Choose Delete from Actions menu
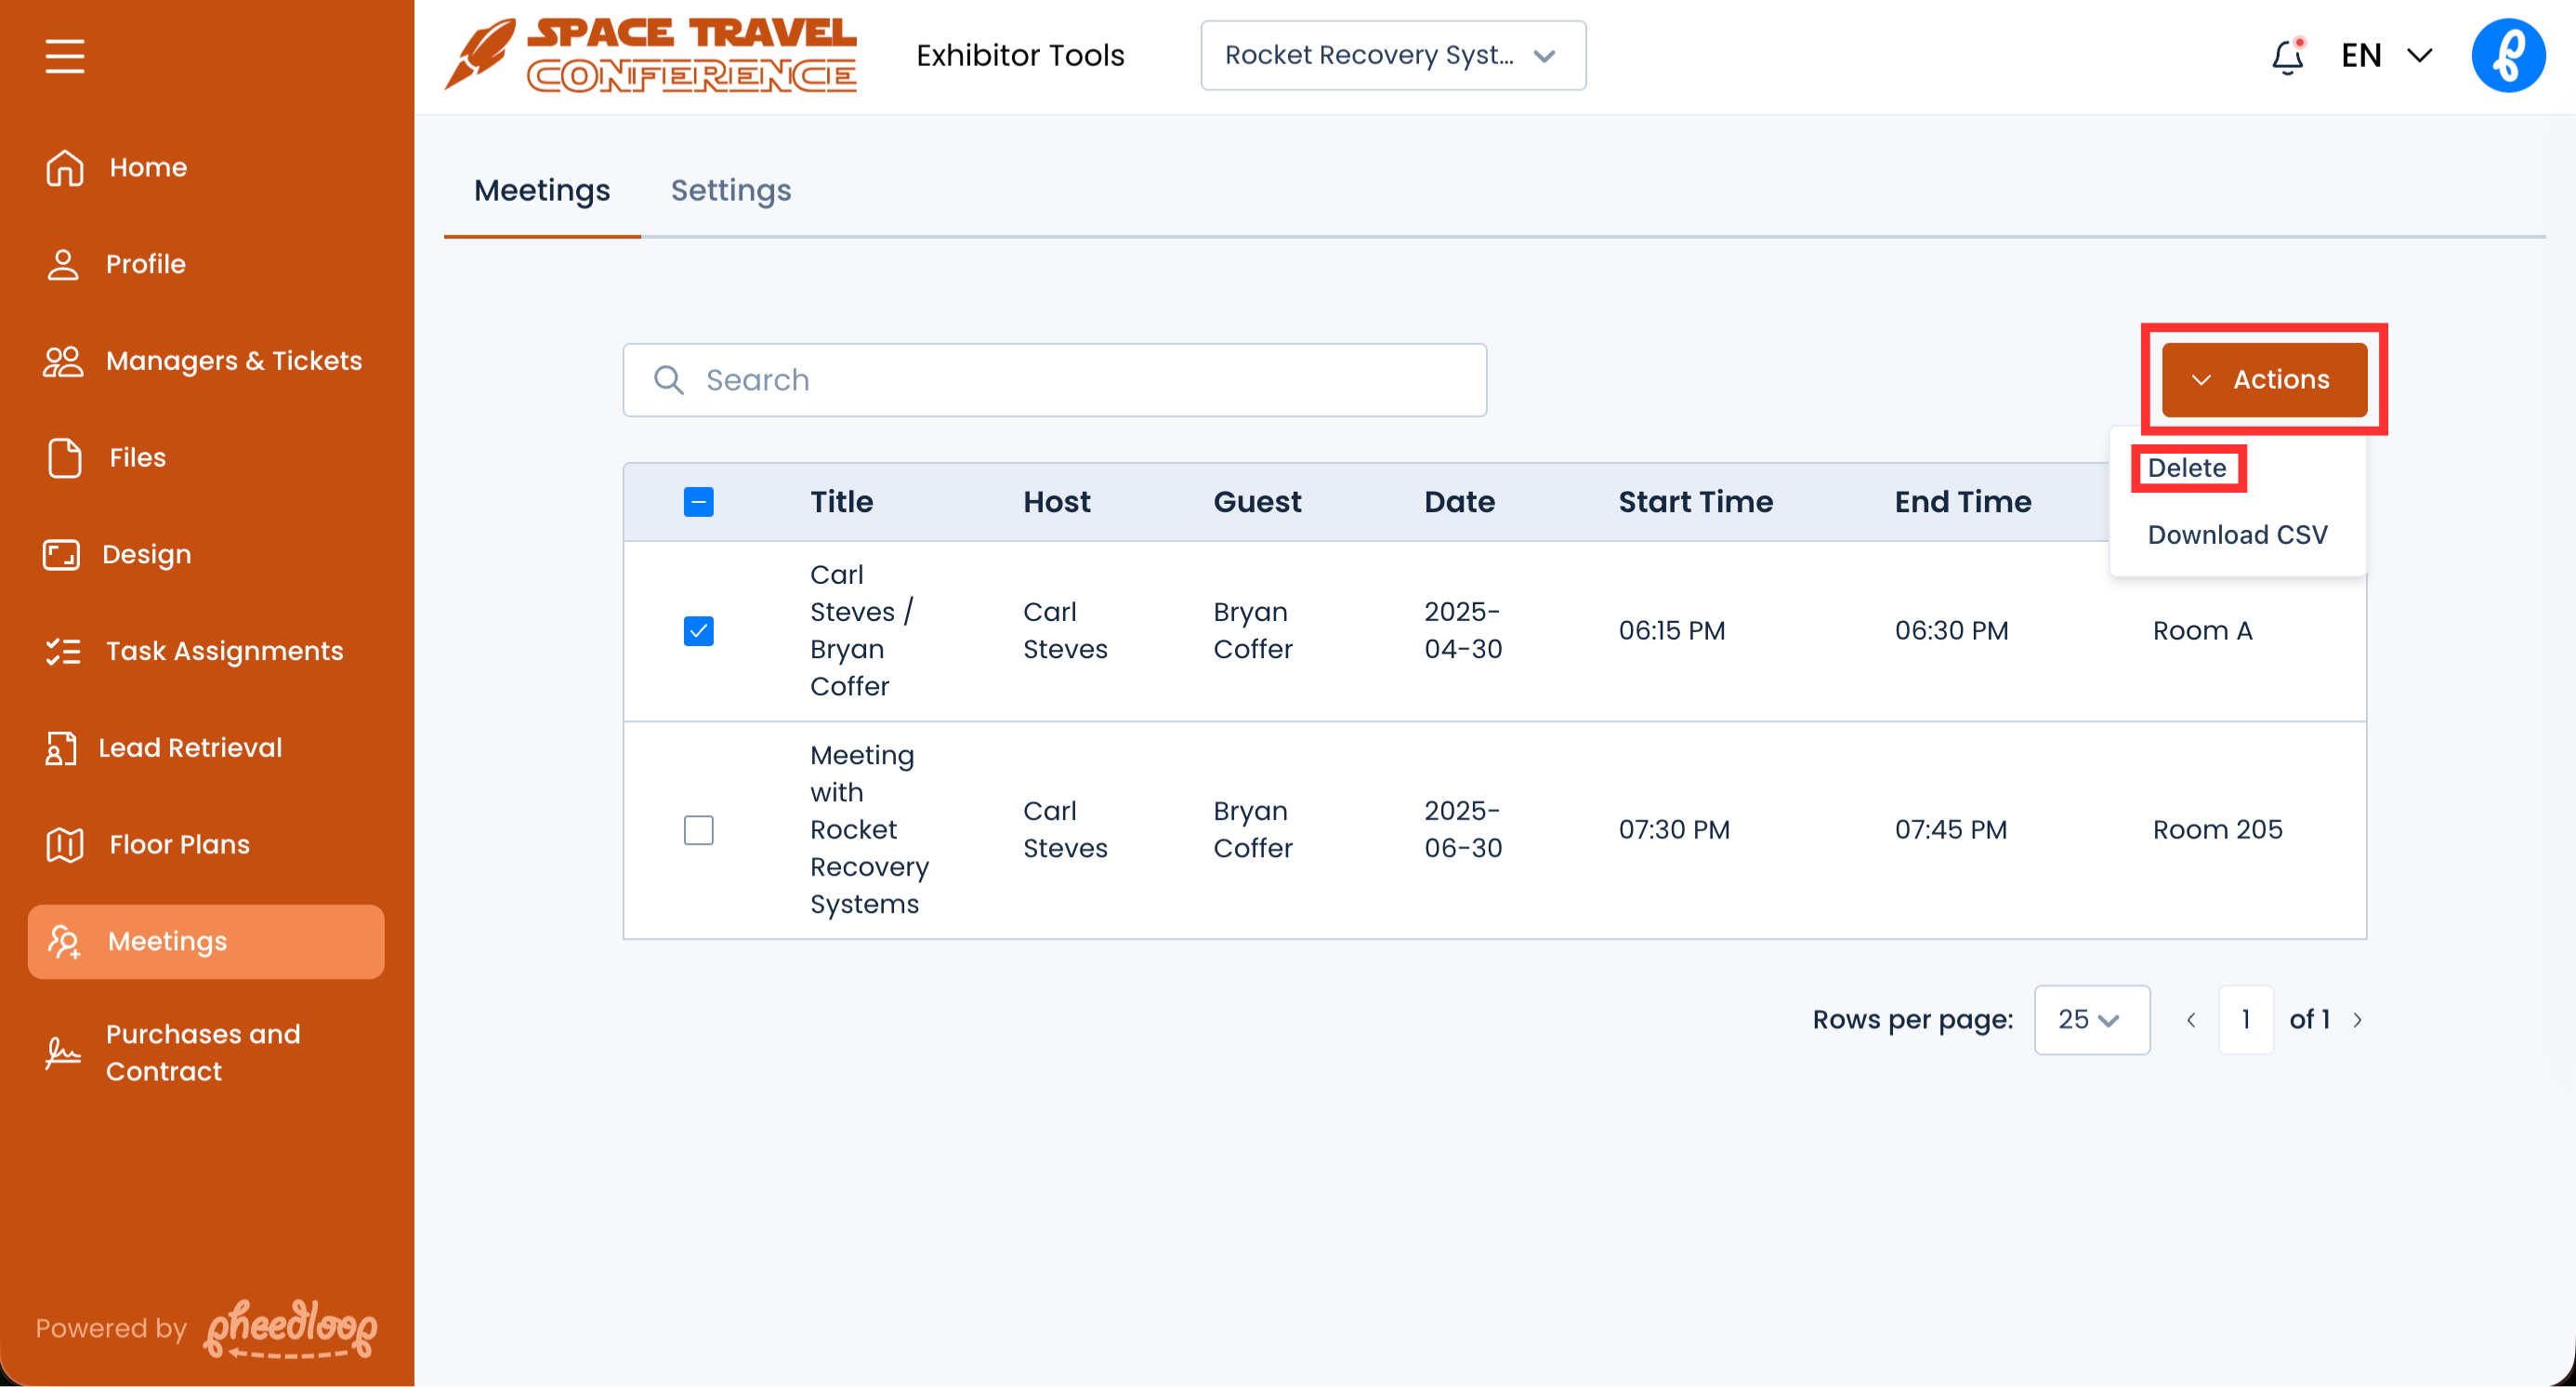The width and height of the screenshot is (2576, 1387). tap(2186, 468)
